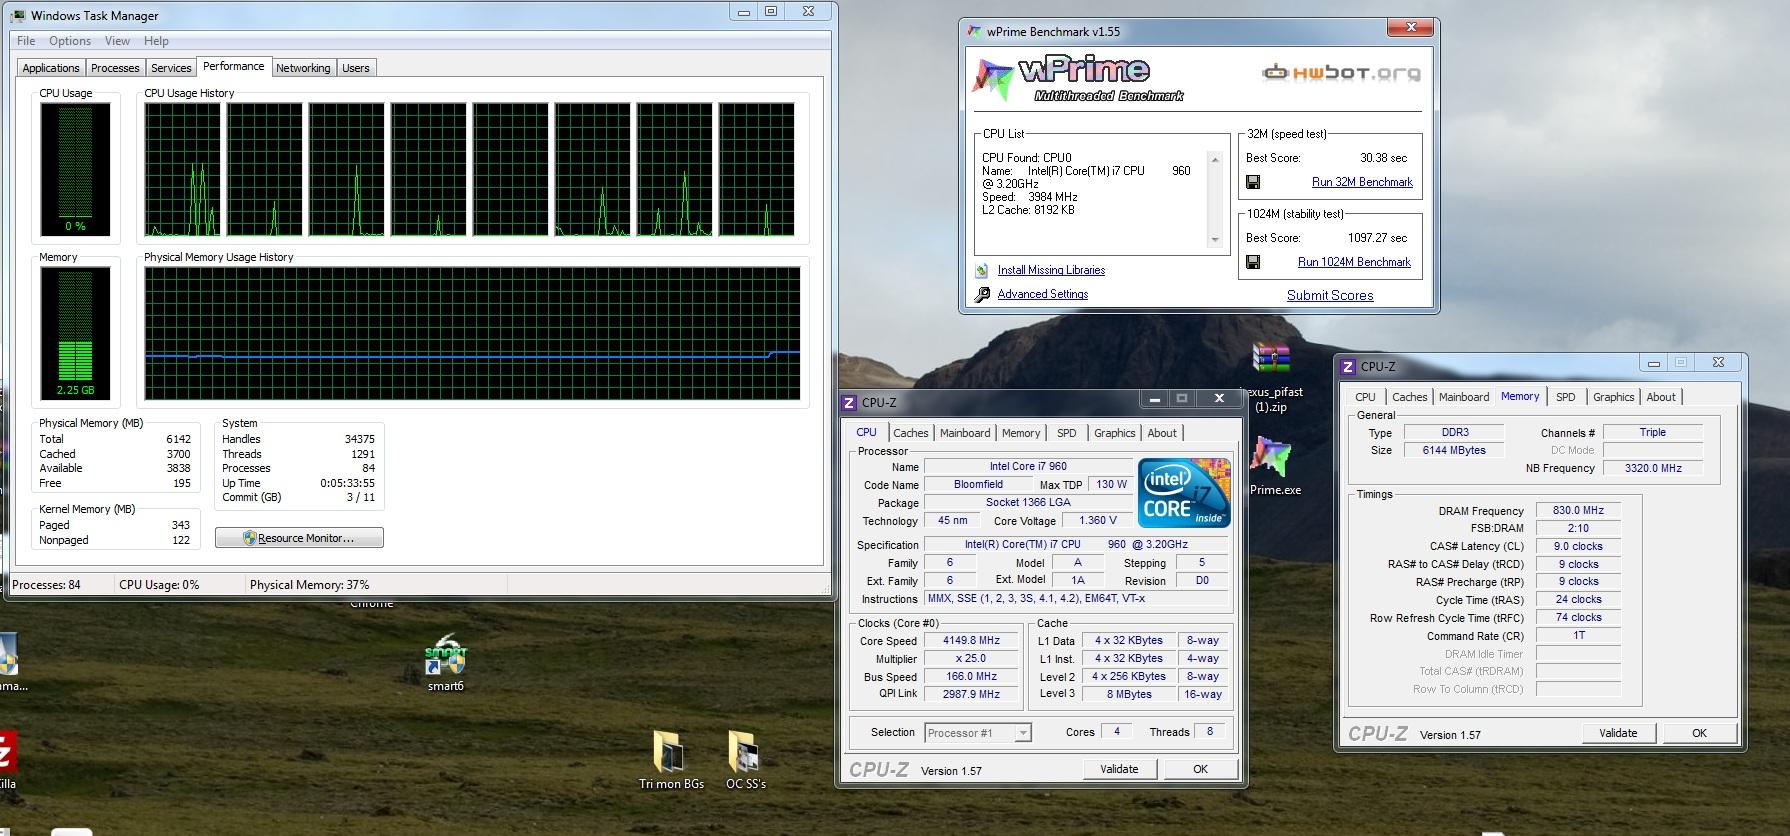Click the Advanced Settings wrench icon

click(x=982, y=294)
